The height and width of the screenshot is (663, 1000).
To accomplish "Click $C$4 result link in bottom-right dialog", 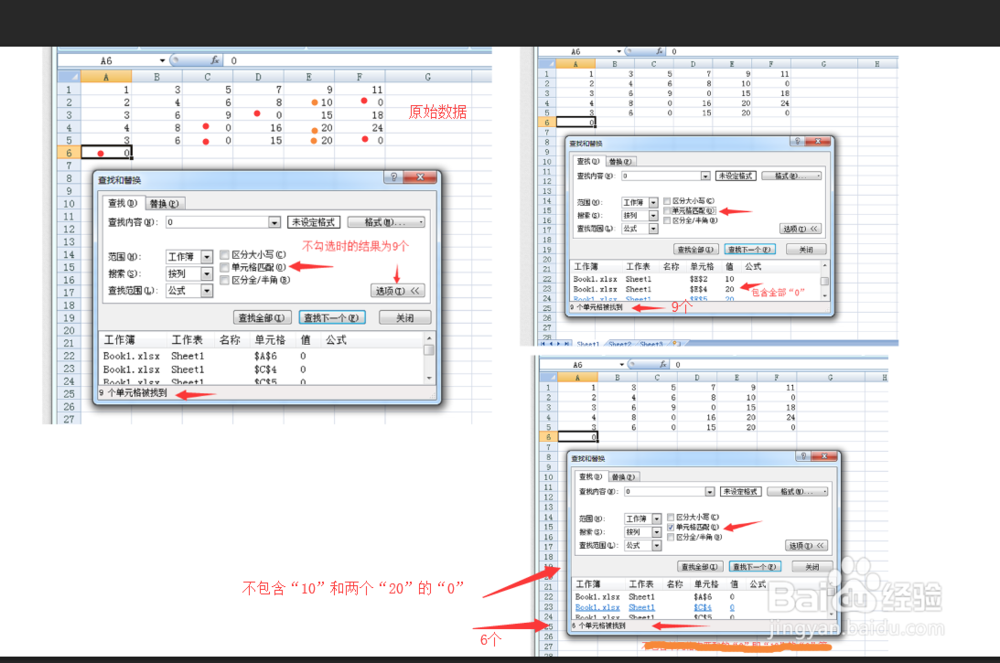I will (702, 608).
